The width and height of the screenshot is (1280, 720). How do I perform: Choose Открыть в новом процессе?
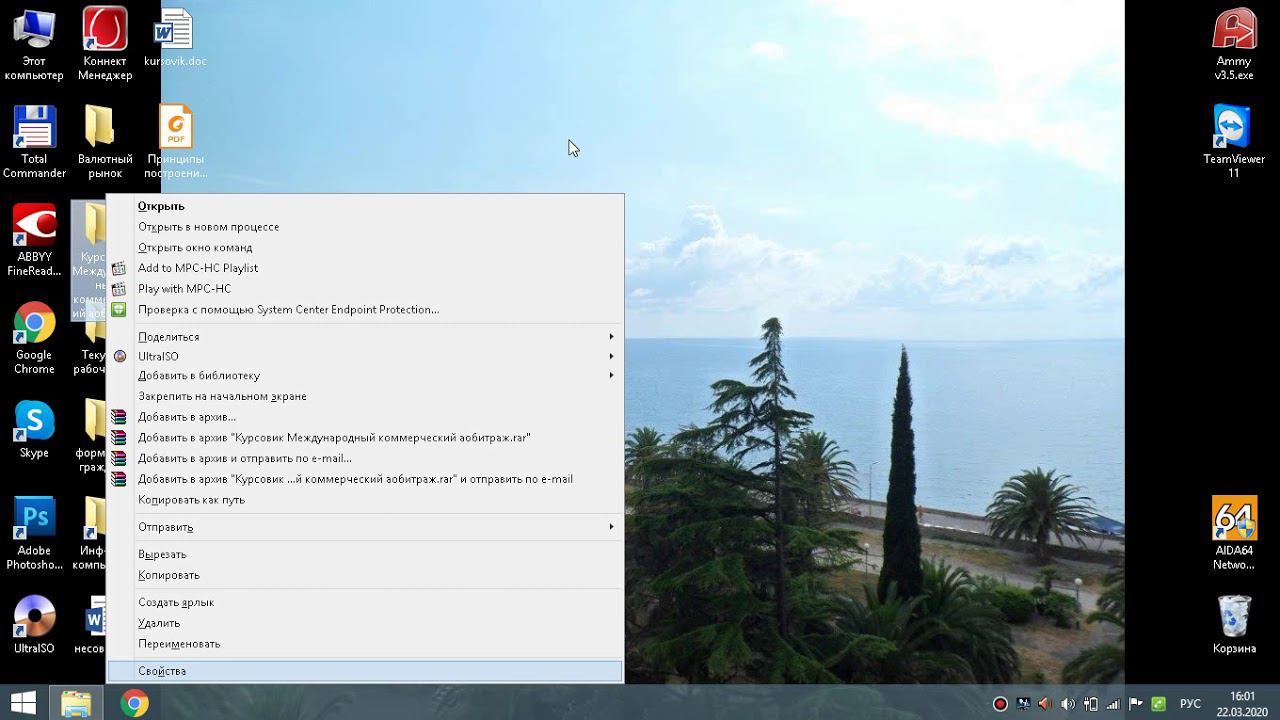click(x=365, y=227)
